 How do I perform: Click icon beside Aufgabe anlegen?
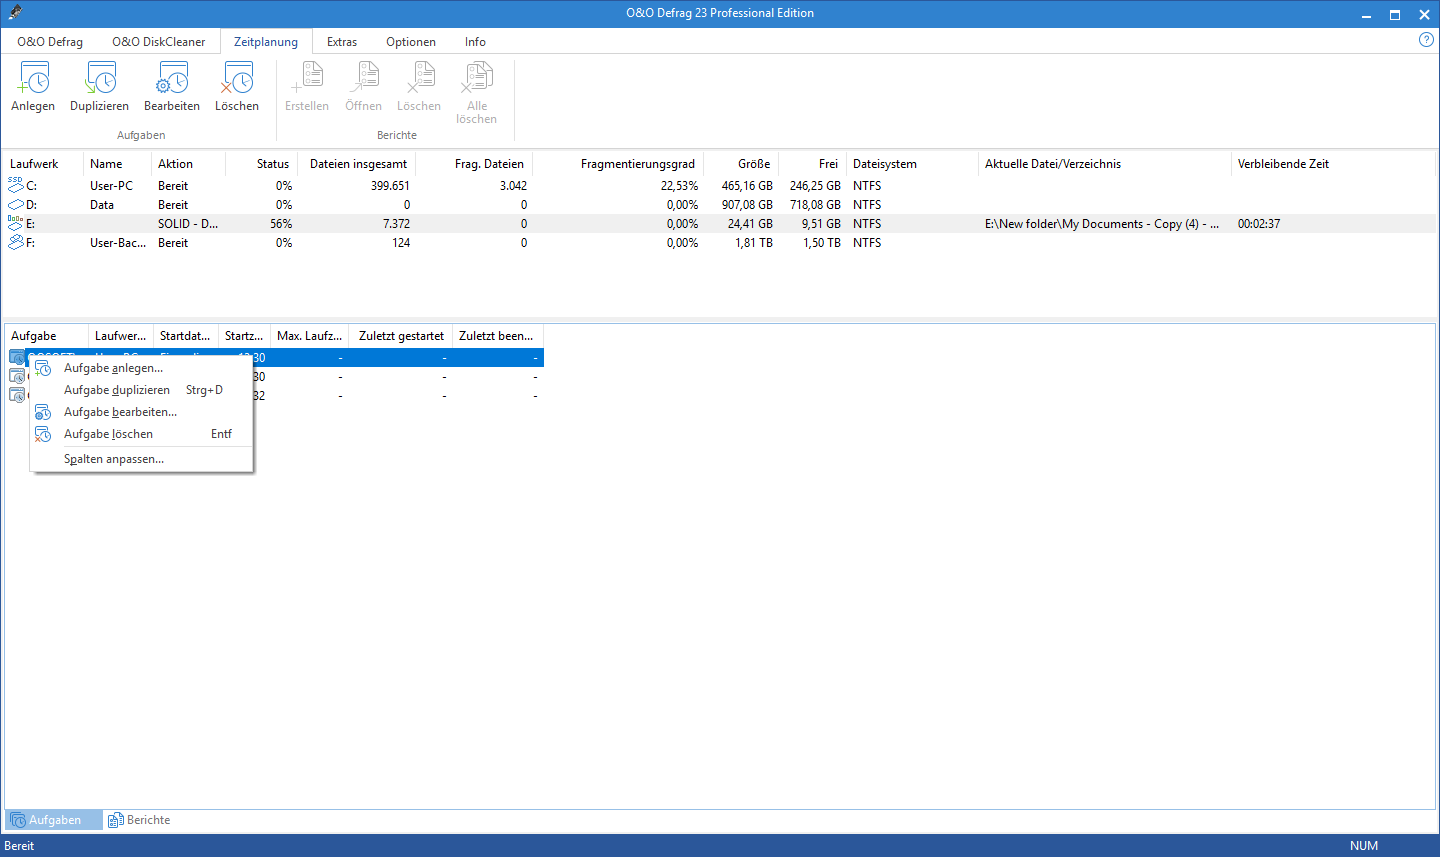43,368
